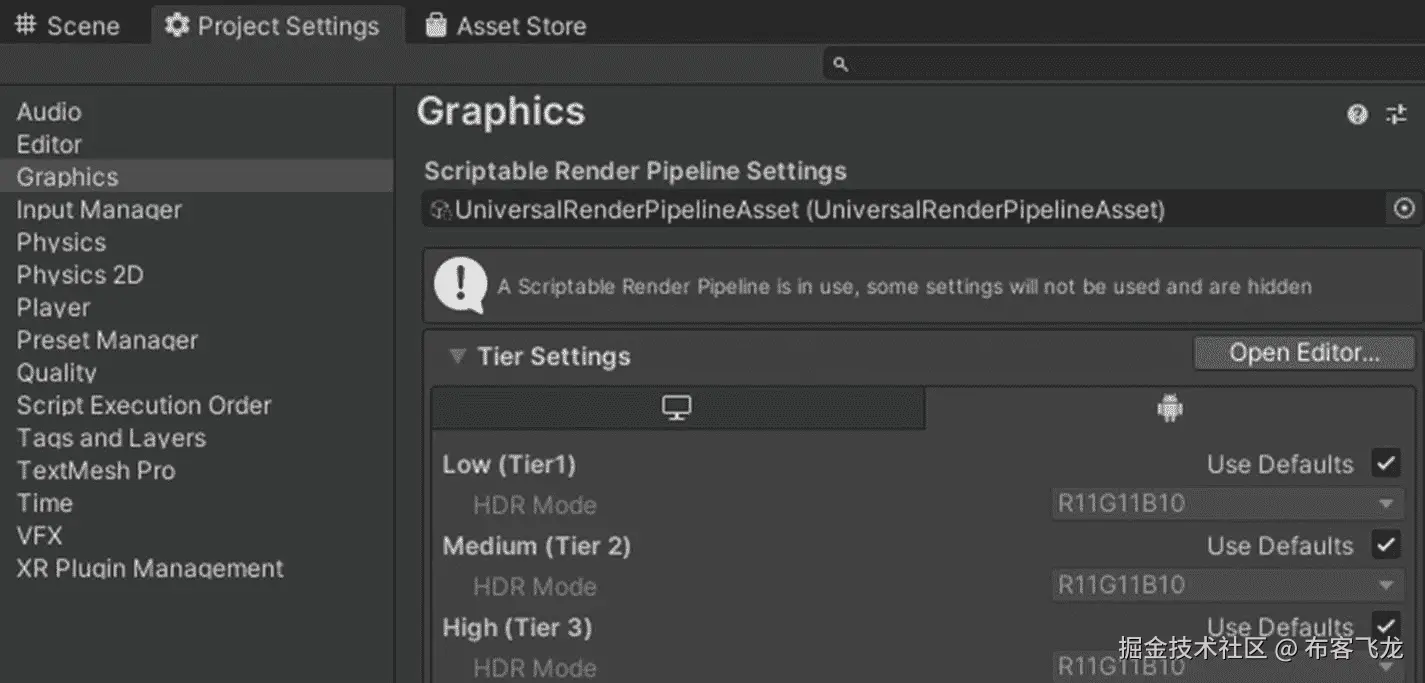The width and height of the screenshot is (1425, 683).
Task: Click the help question mark icon
Action: (1357, 114)
